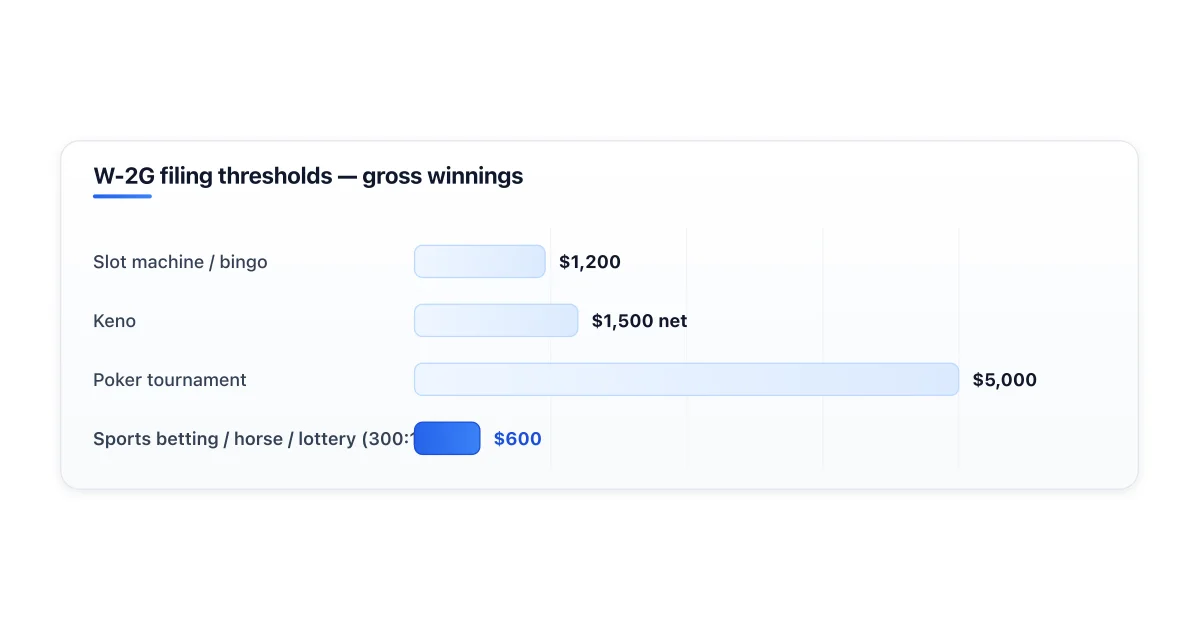
Task: Click the $5,000 value label
Action: tap(1004, 380)
